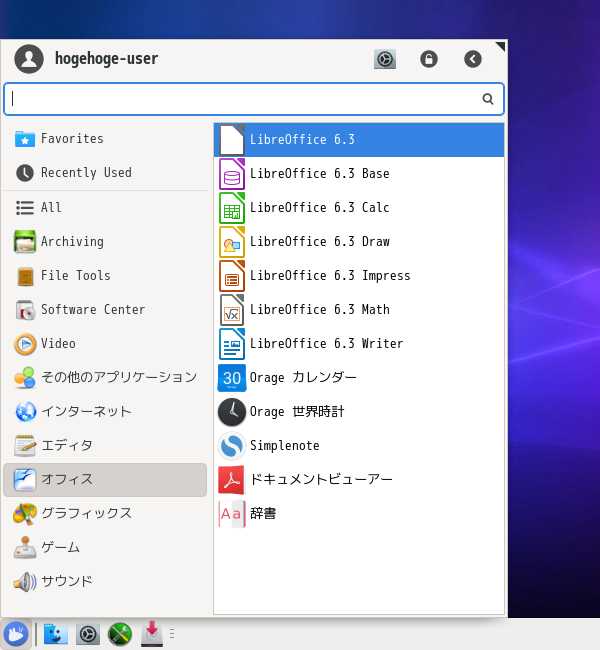The height and width of the screenshot is (650, 600).
Task: Click the application menu button in taskbar
Action: pos(16,634)
